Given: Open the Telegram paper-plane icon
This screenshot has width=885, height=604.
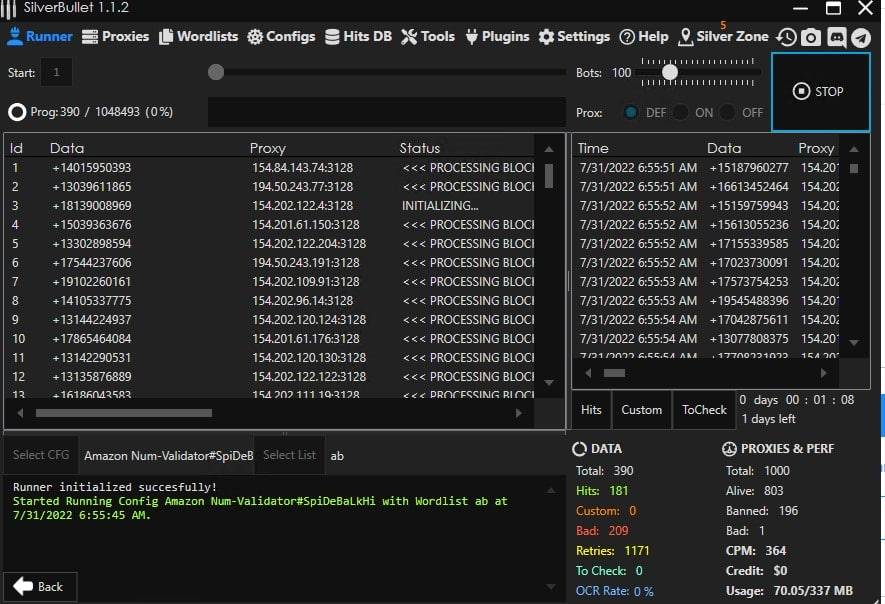Looking at the screenshot, I should coord(860,37).
